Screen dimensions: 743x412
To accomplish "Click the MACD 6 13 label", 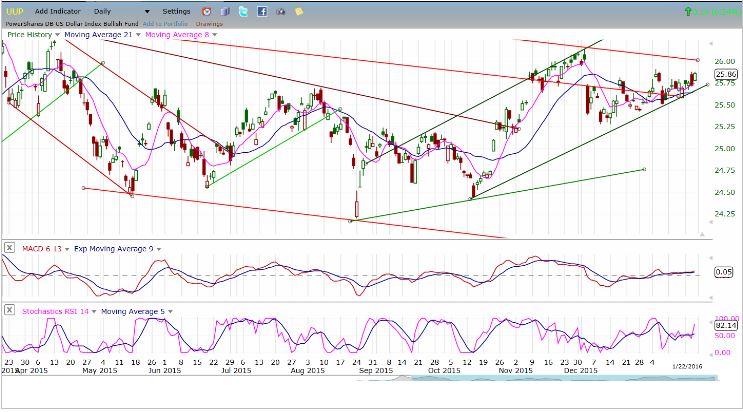I will pyautogui.click(x=42, y=248).
